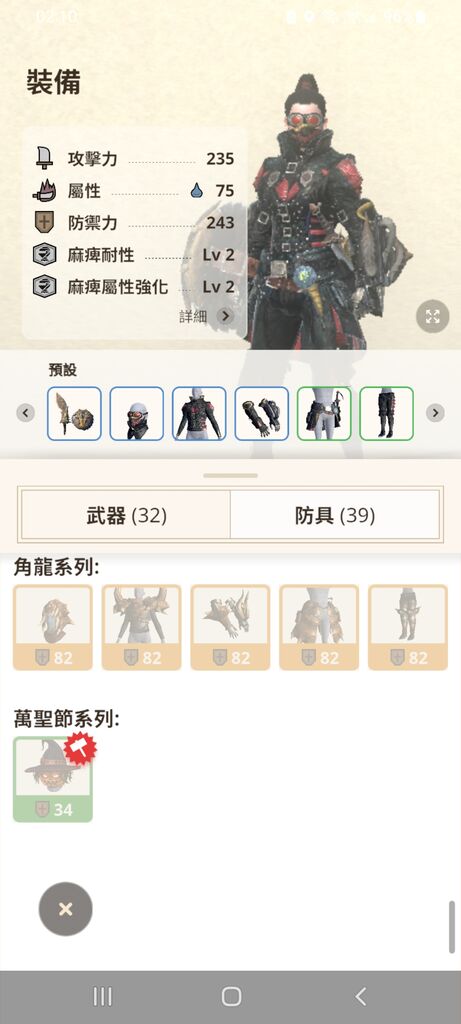
Task: Tap the Android back navigation button
Action: click(x=360, y=997)
